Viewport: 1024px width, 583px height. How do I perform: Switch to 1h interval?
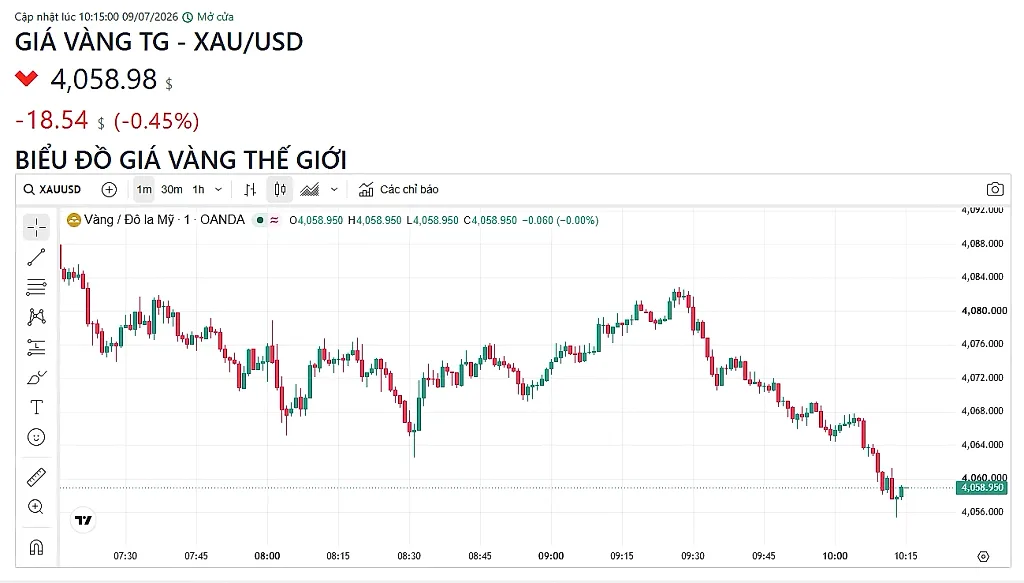click(199, 189)
